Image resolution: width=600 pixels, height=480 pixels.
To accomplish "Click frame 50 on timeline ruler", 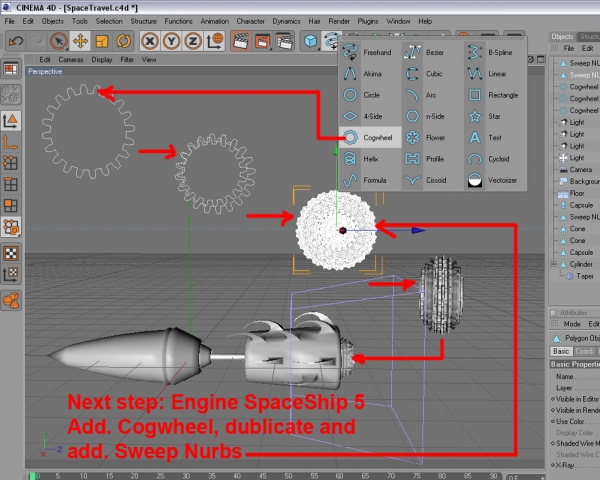I will click(288, 476).
